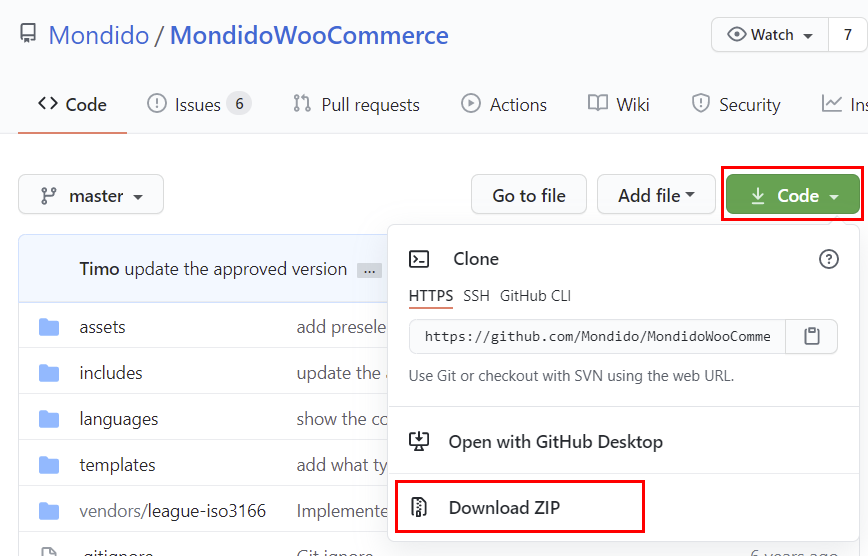The height and width of the screenshot is (556, 868).
Task: Click the shield icon on Security tab
Action: click(701, 104)
